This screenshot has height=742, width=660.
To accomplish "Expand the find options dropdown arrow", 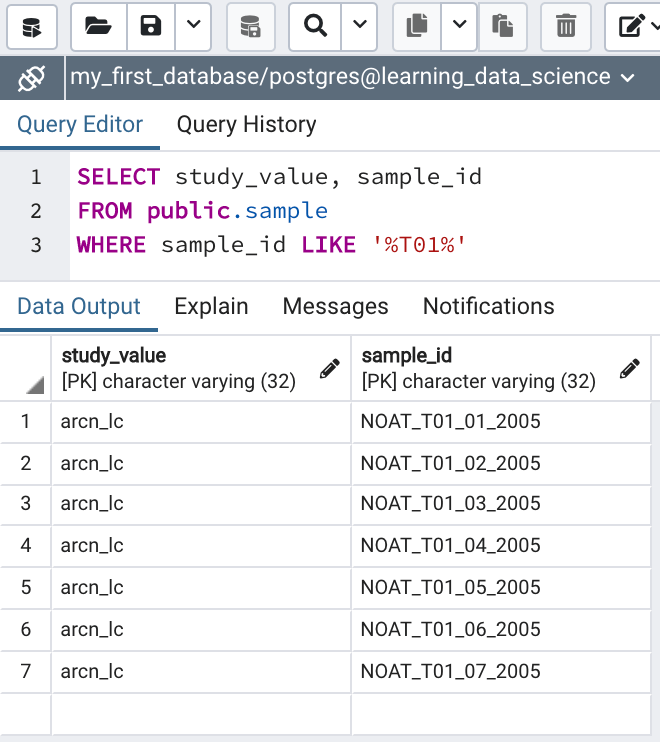I will tap(358, 26).
